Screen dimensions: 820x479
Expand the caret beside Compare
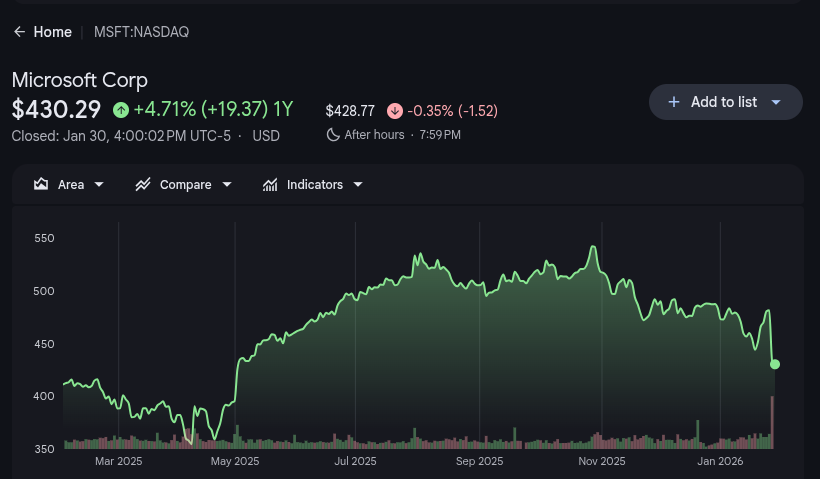point(227,185)
